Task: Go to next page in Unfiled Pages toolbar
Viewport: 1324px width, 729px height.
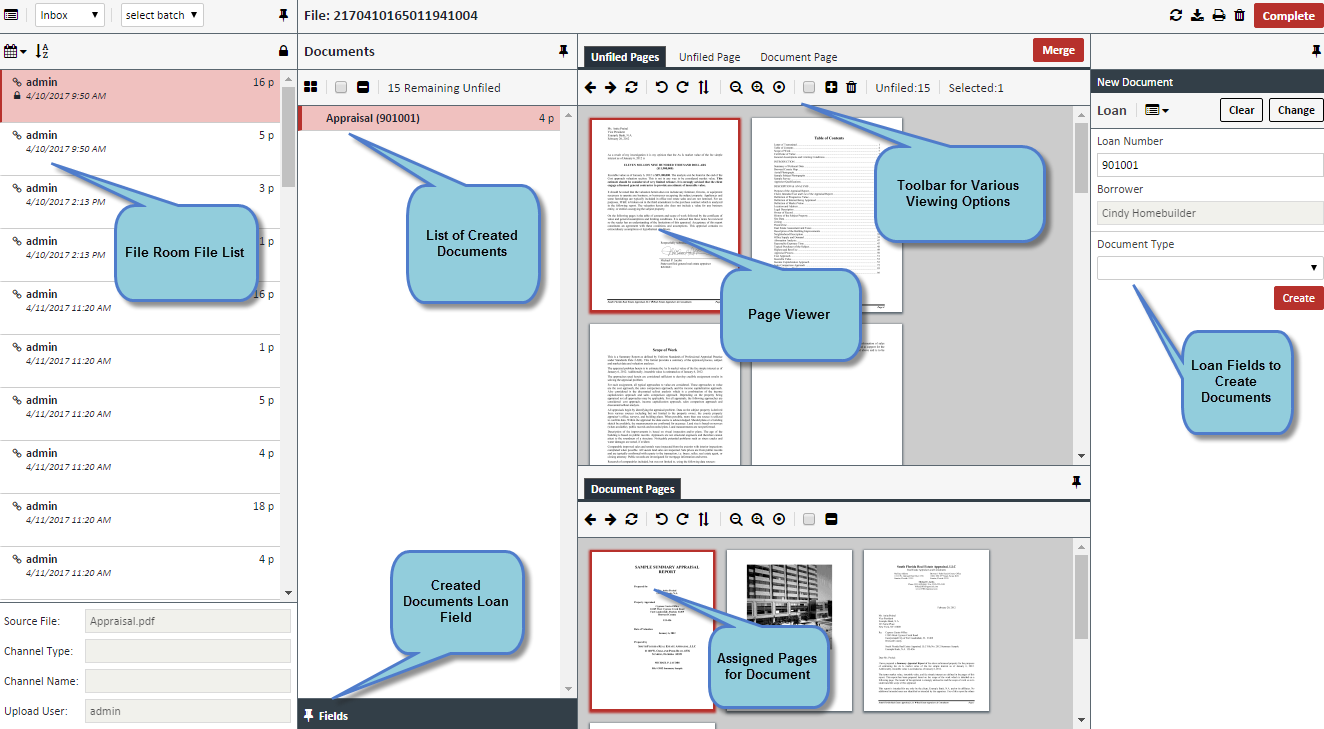Action: 610,88
